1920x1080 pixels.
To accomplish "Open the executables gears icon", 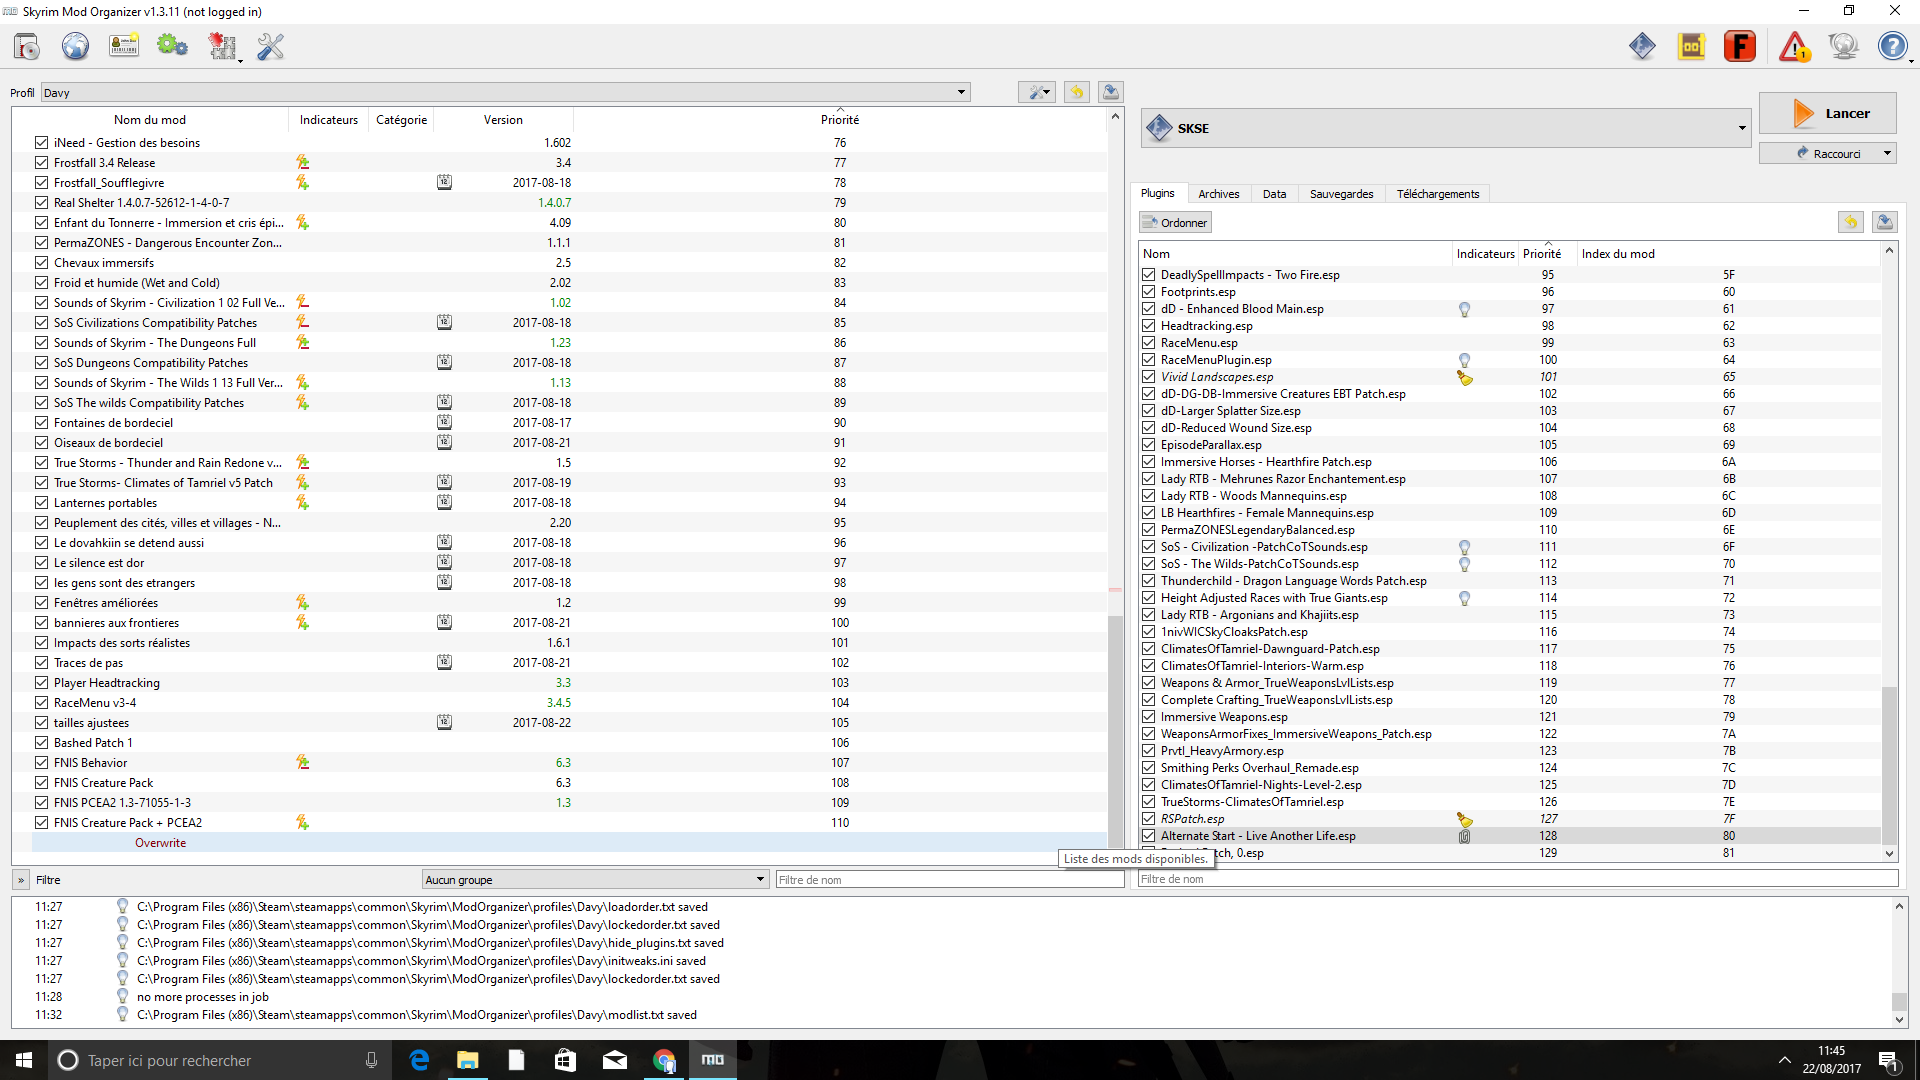I will point(172,46).
